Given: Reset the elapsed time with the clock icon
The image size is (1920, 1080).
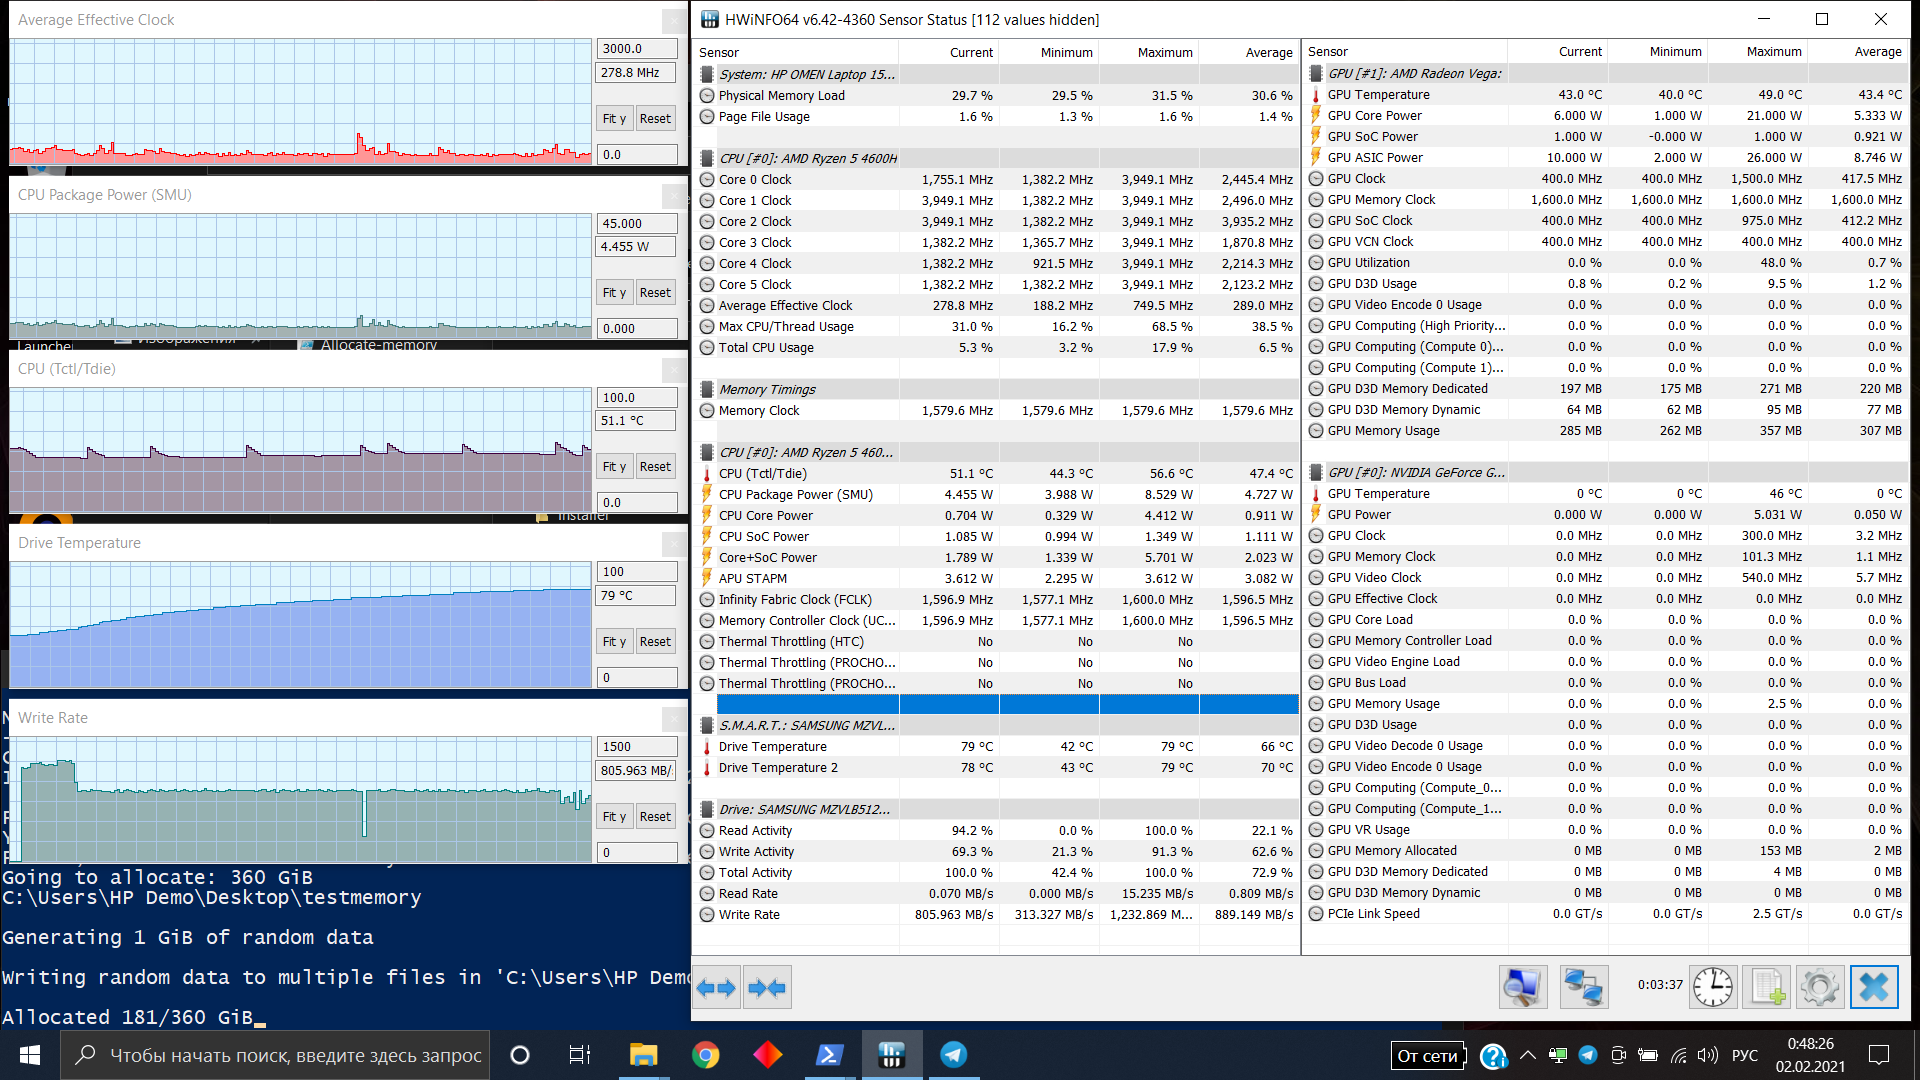Looking at the screenshot, I should 1713,988.
